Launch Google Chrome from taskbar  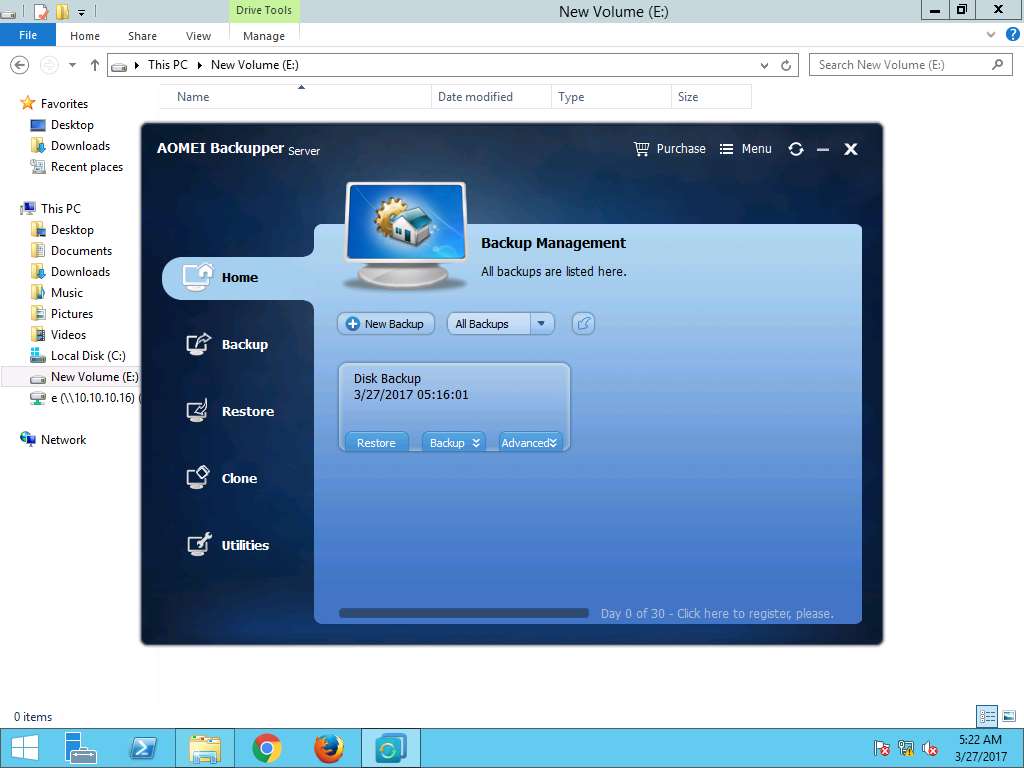266,748
